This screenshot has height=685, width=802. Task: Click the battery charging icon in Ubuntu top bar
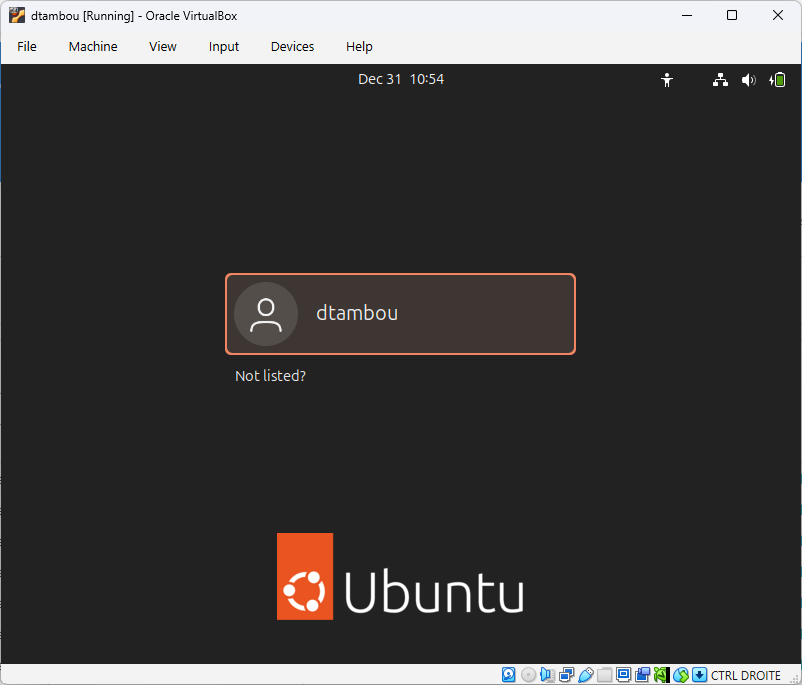777,80
